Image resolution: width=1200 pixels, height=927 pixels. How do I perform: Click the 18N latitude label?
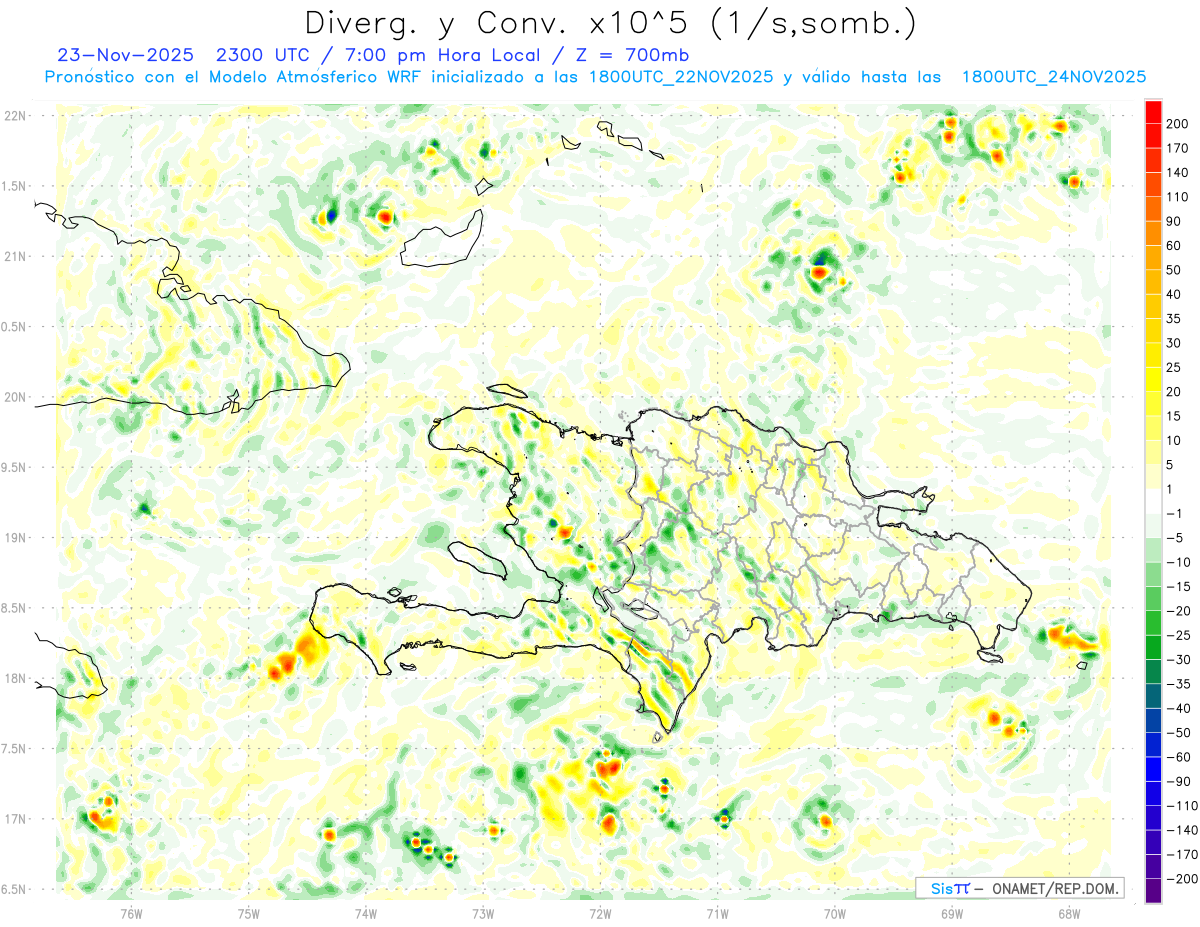(x=17, y=679)
